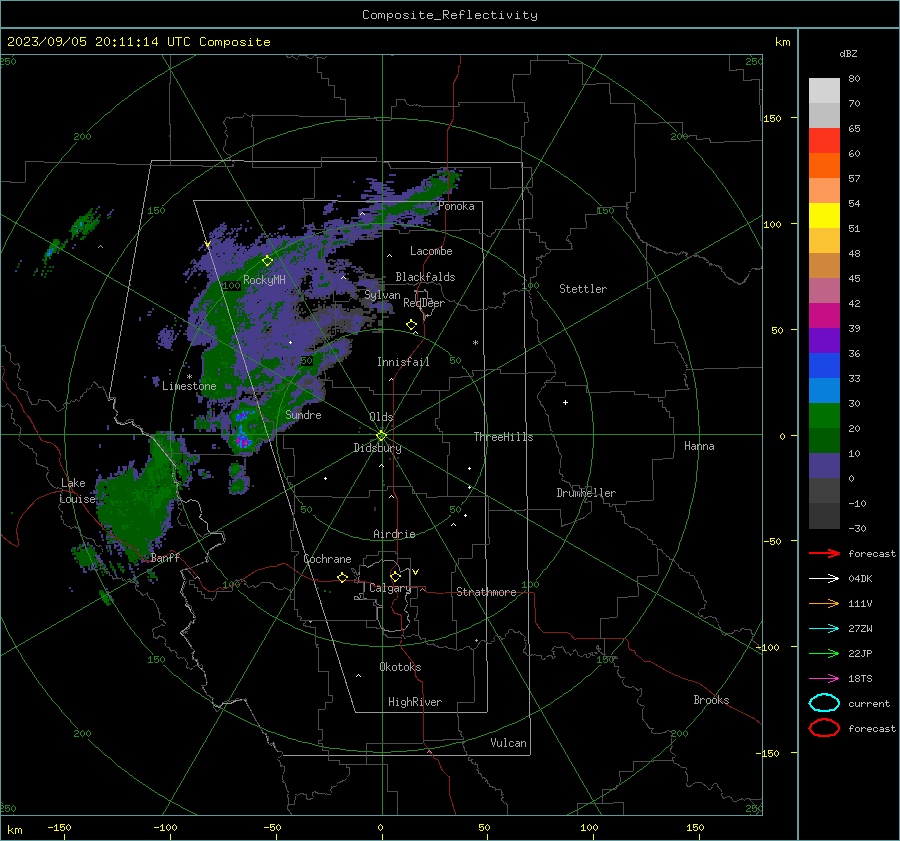Click the red forecast arrow in legend
This screenshot has width=900, height=841.
(x=824, y=553)
